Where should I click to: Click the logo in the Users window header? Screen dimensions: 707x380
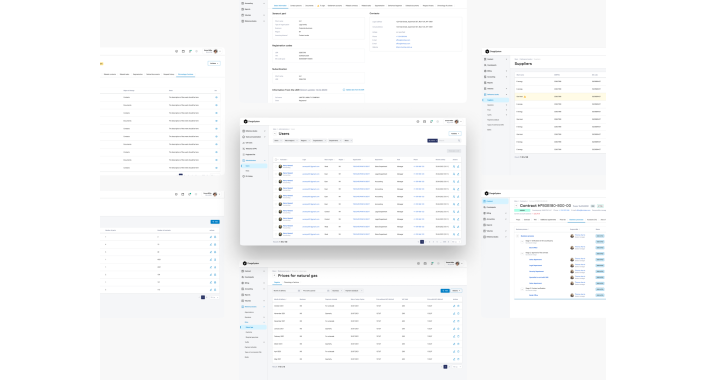[252, 121]
